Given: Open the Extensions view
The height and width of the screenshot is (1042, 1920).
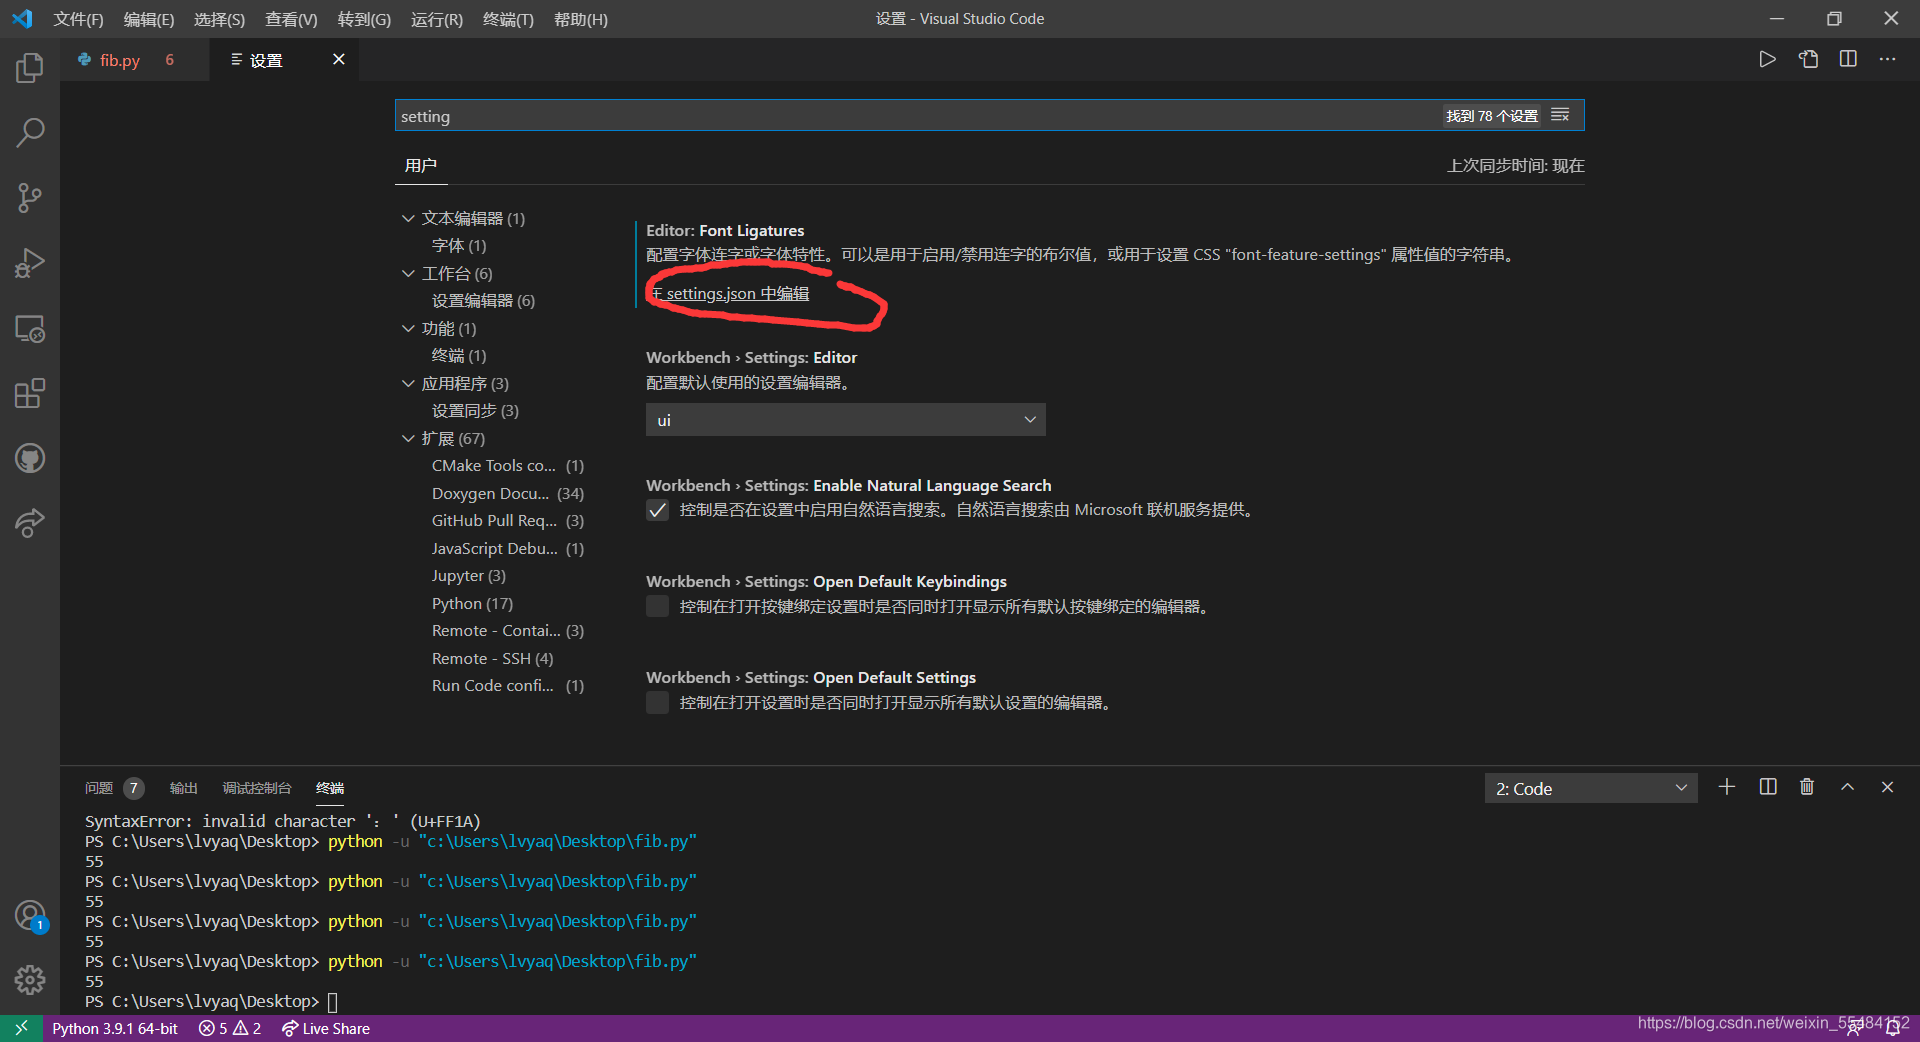Looking at the screenshot, I should 30,393.
